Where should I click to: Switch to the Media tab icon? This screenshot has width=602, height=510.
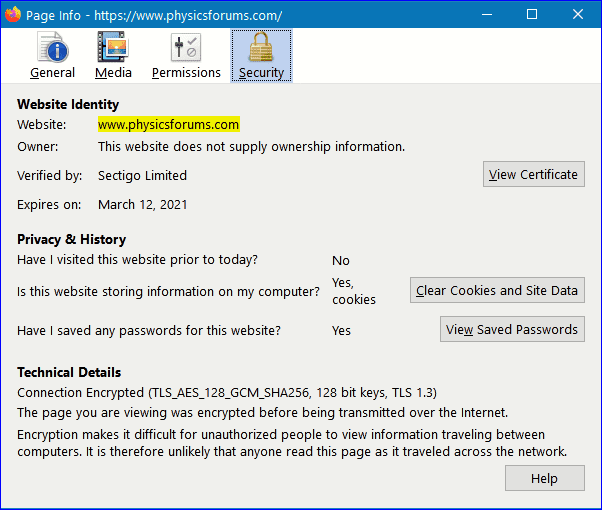click(x=113, y=55)
